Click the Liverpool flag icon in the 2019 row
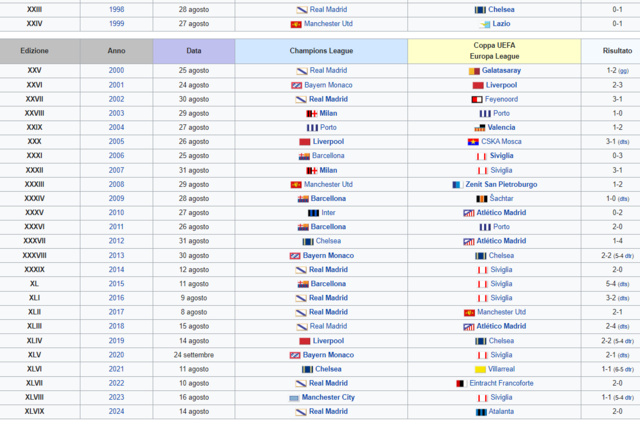 304,341
